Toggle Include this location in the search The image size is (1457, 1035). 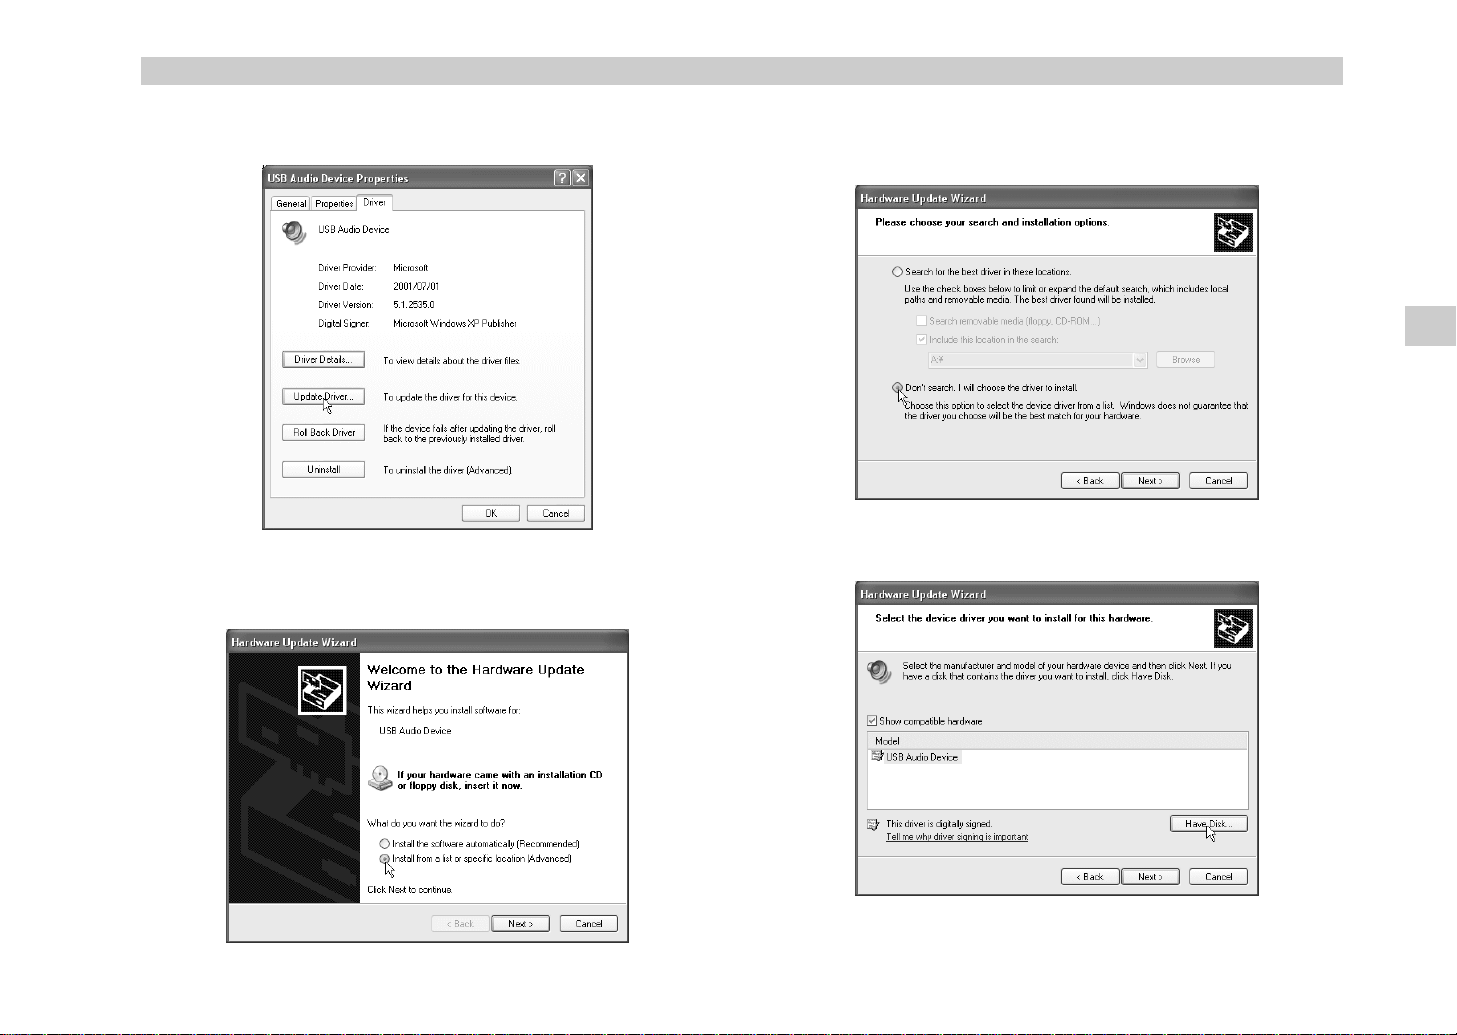click(x=922, y=340)
